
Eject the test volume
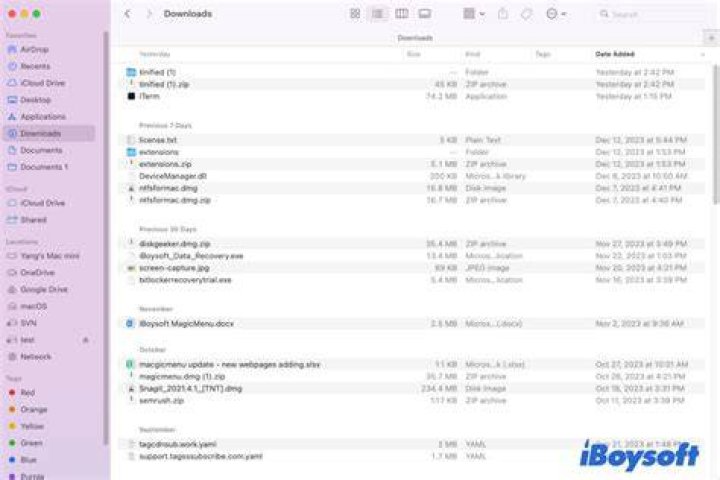(x=85, y=340)
